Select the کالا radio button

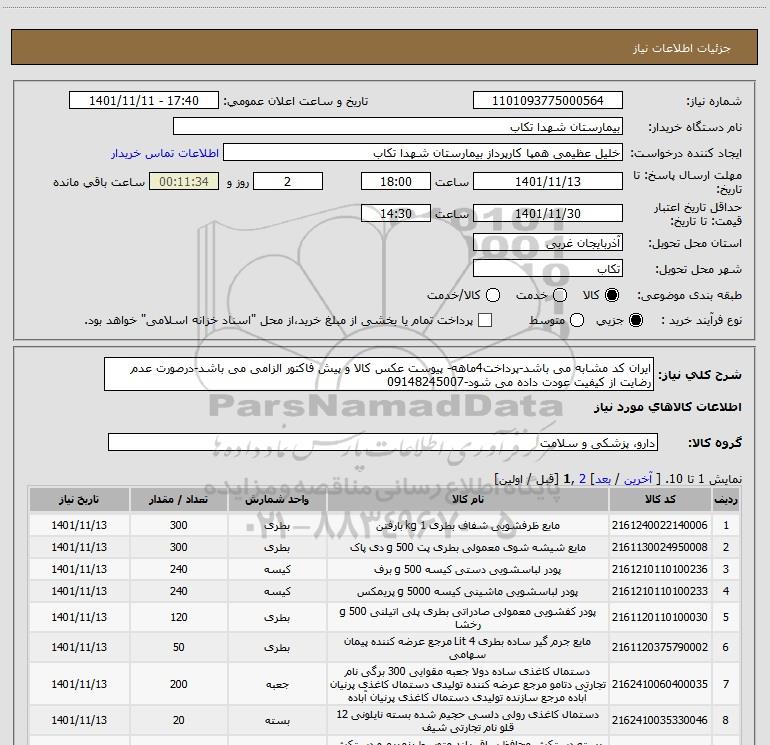612,295
